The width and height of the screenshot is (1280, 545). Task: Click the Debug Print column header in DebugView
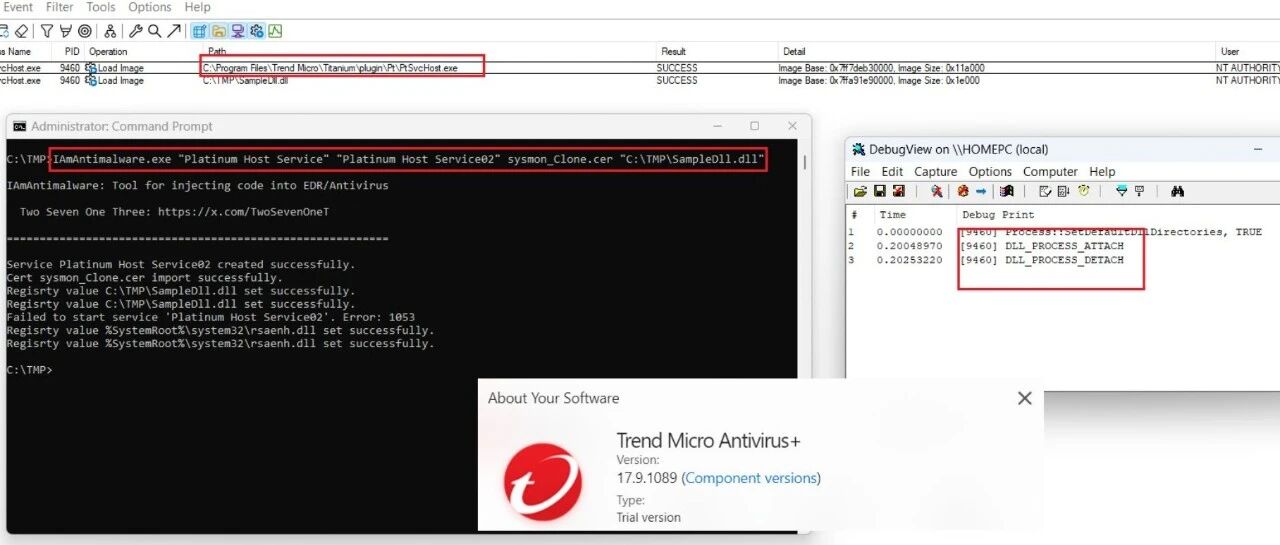pyautogui.click(x=998, y=214)
